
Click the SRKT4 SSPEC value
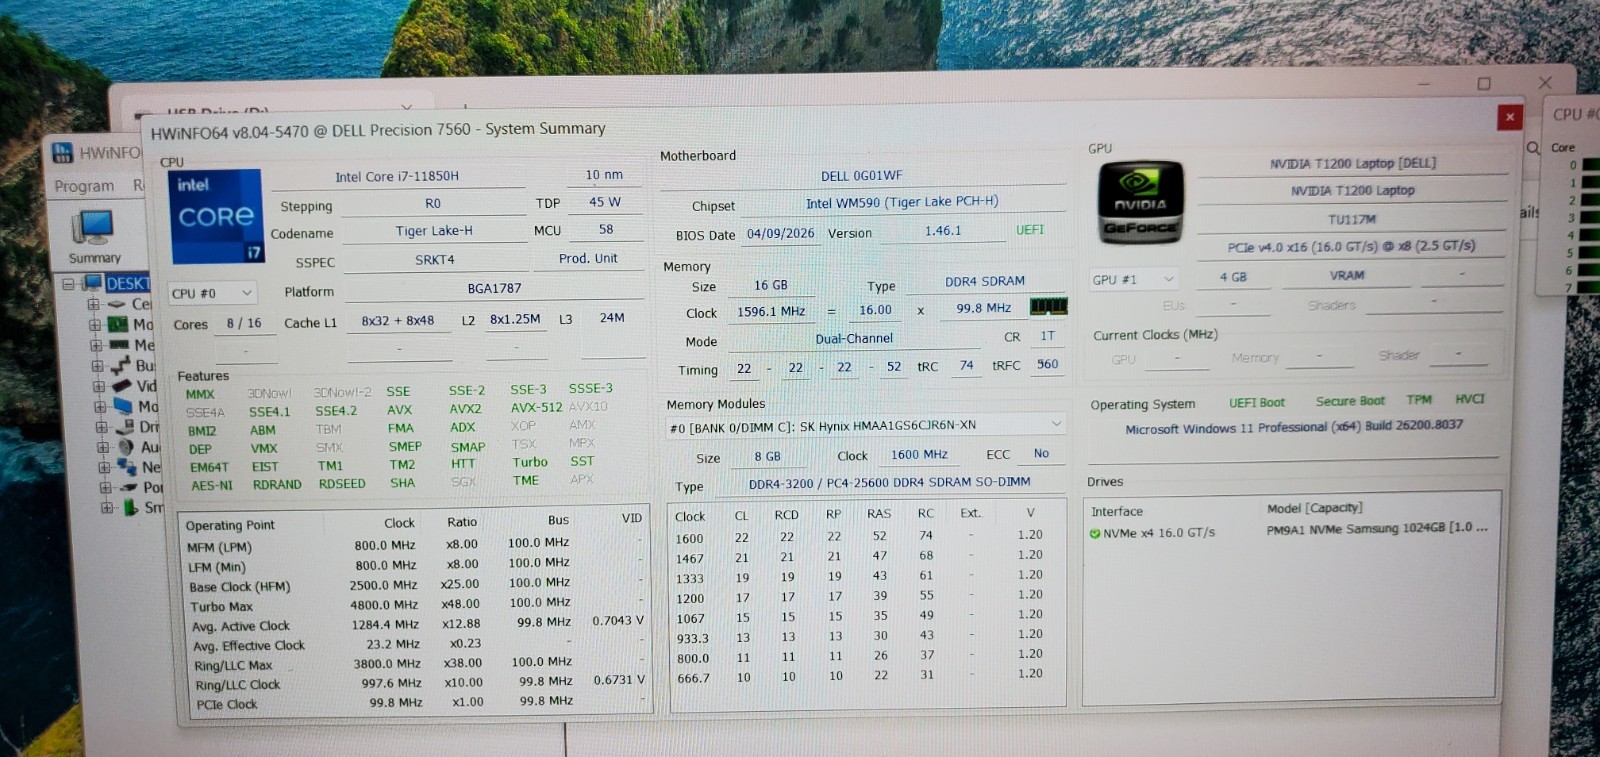pos(435,260)
